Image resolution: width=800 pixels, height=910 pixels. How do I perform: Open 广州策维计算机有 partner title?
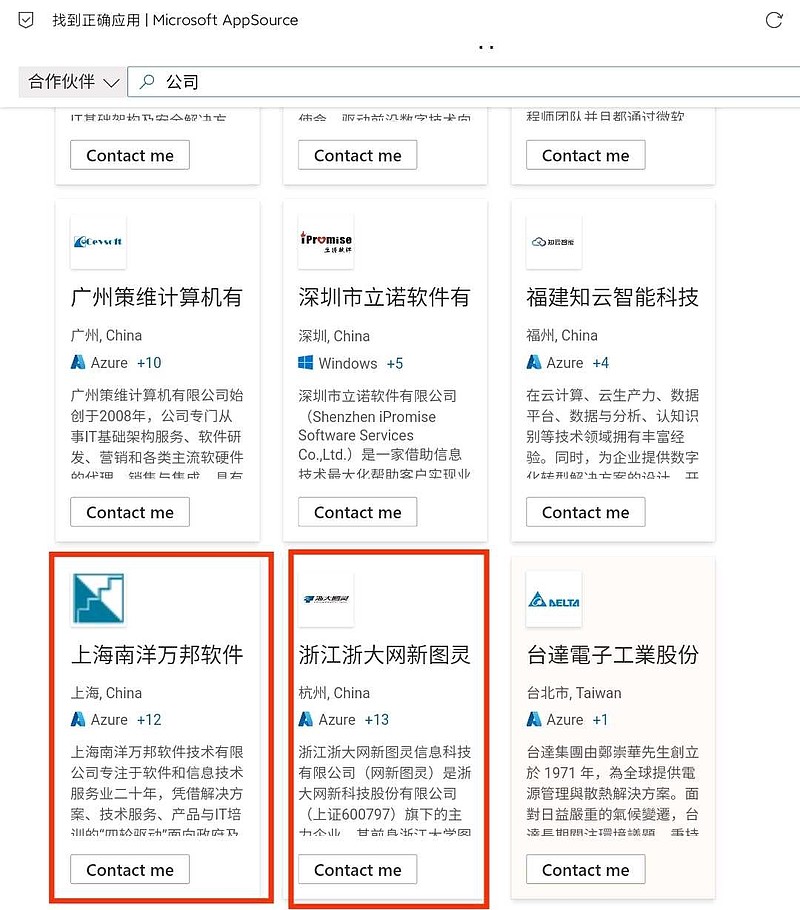tap(157, 297)
